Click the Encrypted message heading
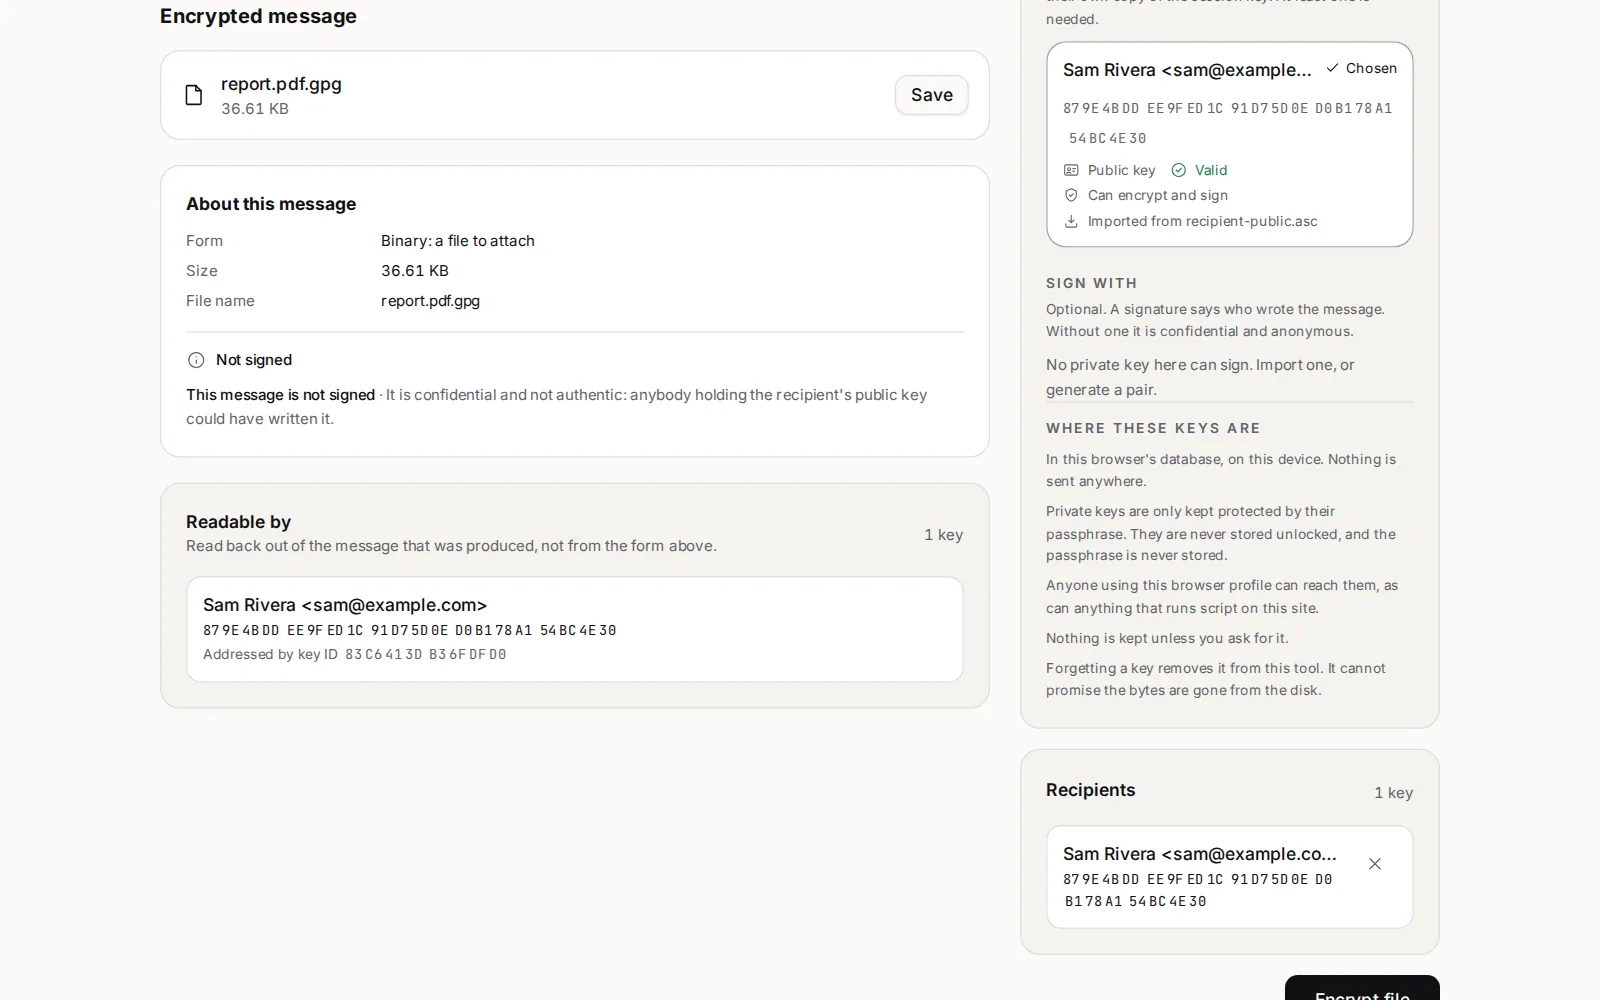This screenshot has width=1600, height=1000. pyautogui.click(x=258, y=16)
